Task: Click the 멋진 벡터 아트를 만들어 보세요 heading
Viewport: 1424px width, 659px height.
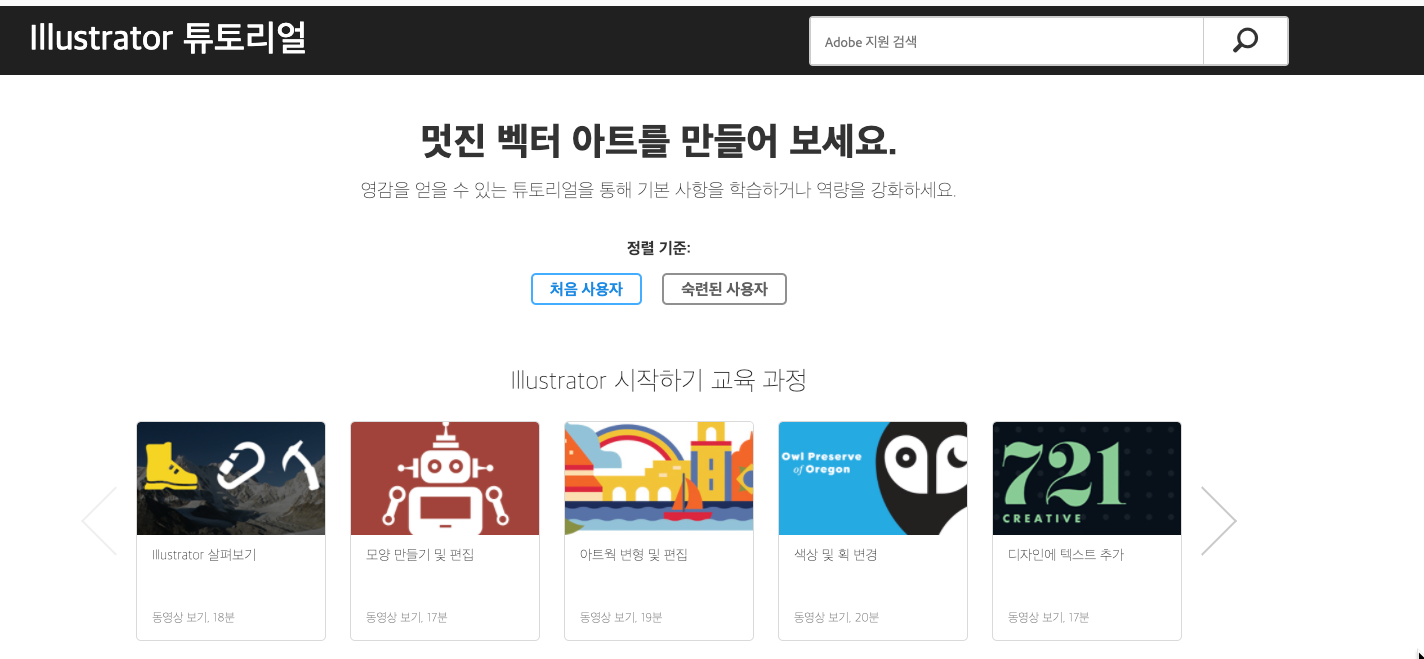Action: coord(658,141)
